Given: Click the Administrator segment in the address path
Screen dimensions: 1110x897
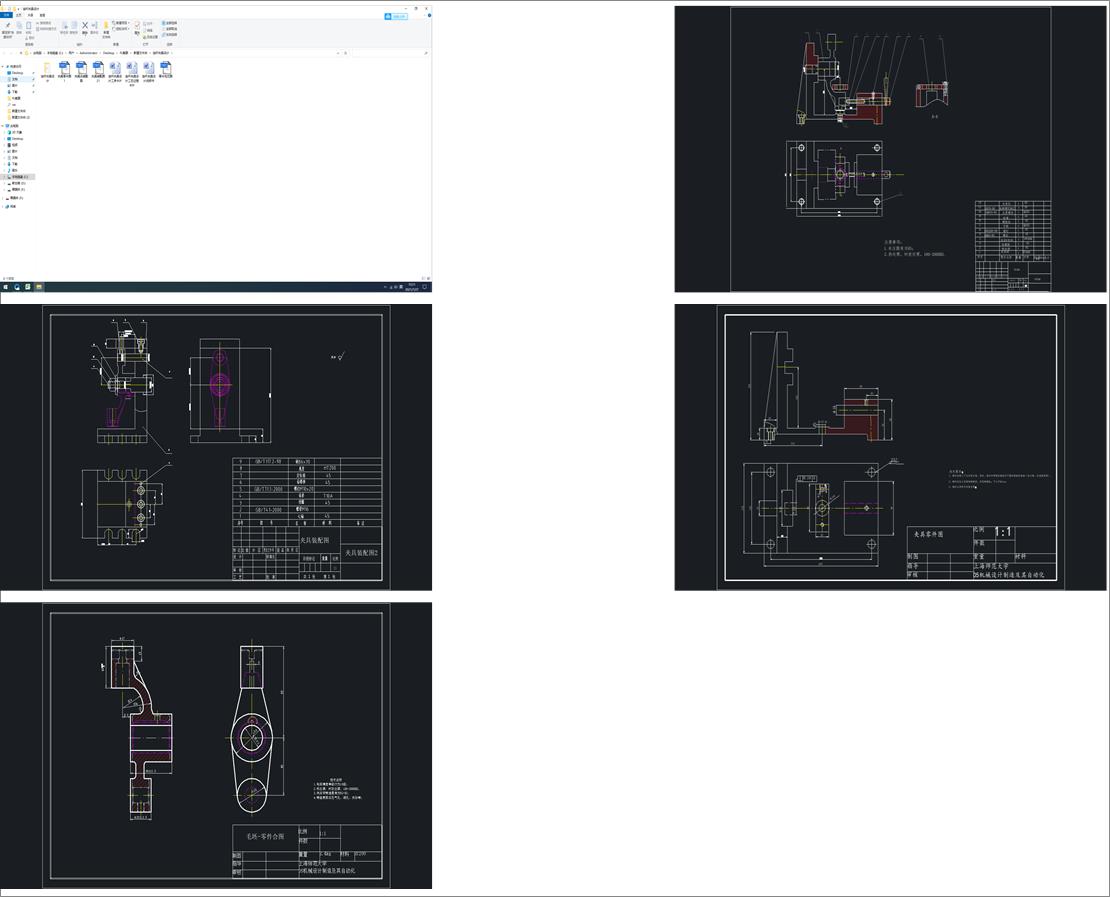Looking at the screenshot, I should [x=88, y=53].
